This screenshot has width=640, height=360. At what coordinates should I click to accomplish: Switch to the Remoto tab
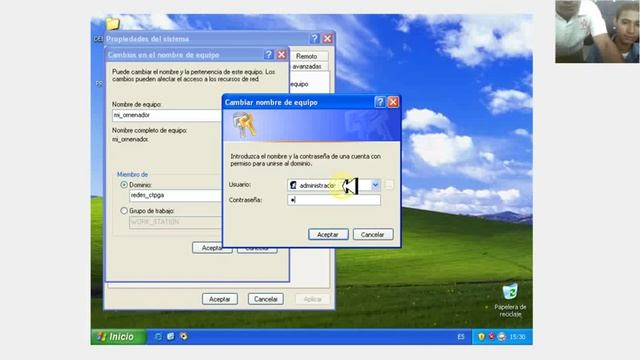[307, 56]
